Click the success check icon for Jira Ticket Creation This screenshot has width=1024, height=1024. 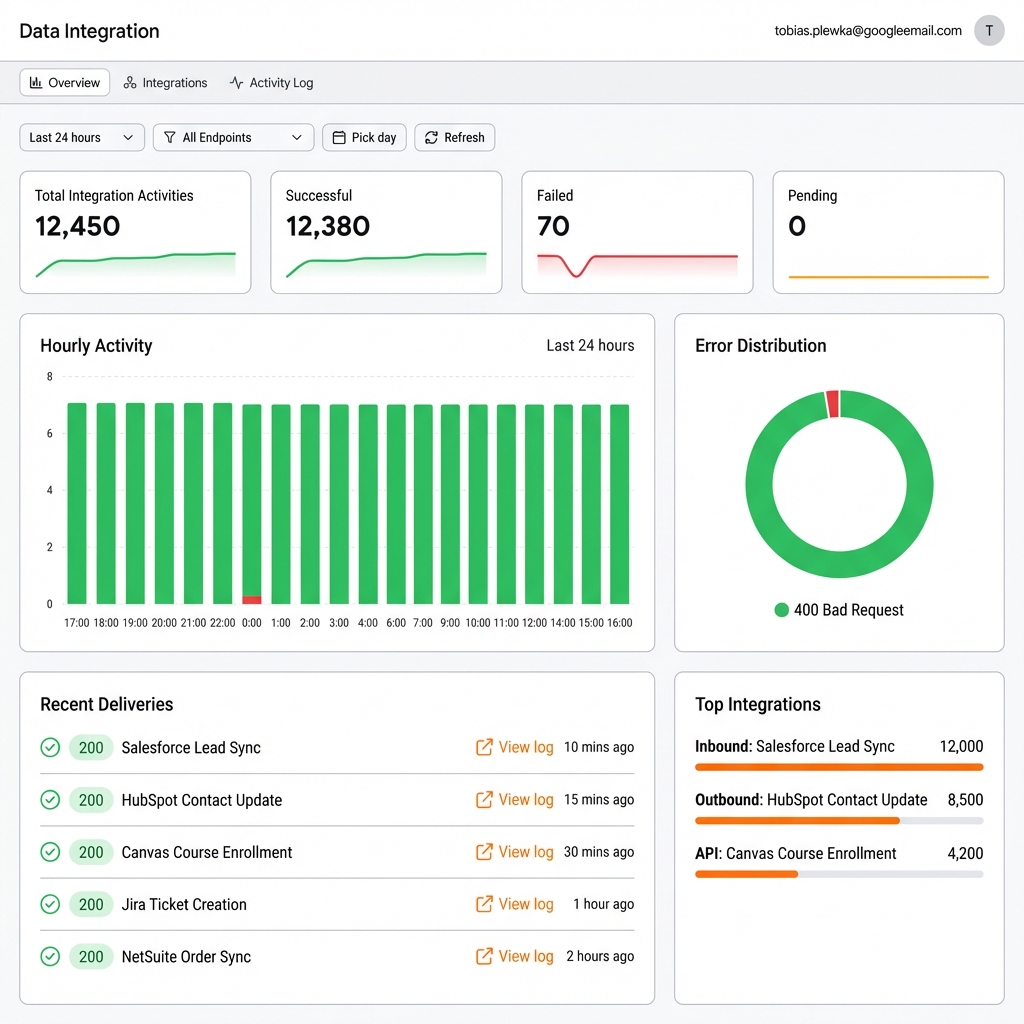[50, 904]
